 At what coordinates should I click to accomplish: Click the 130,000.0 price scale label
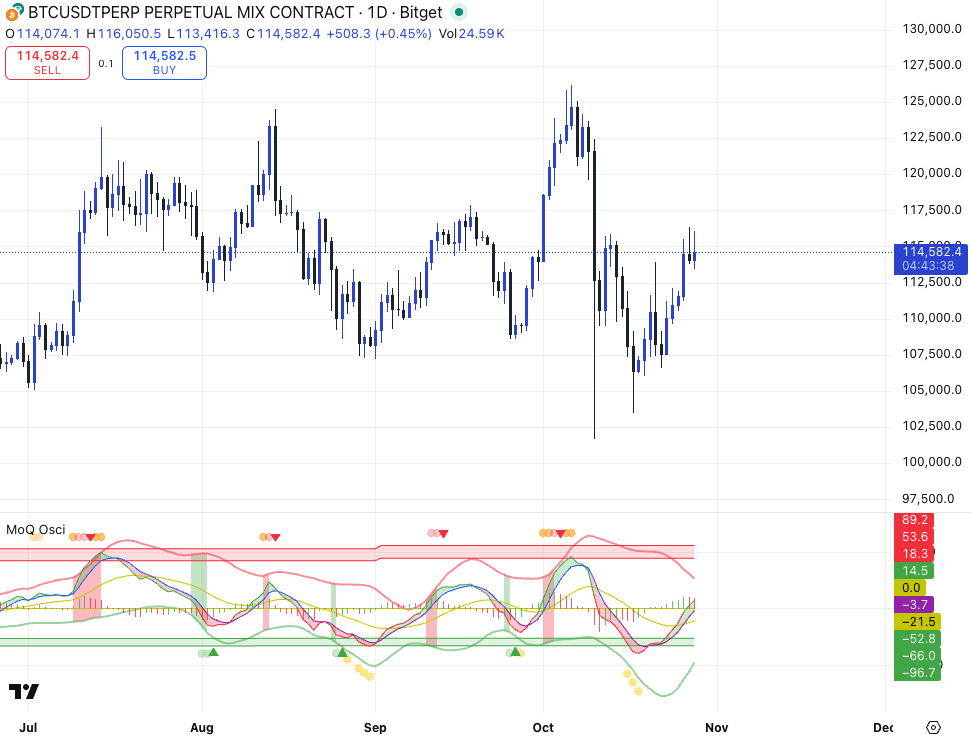(930, 29)
